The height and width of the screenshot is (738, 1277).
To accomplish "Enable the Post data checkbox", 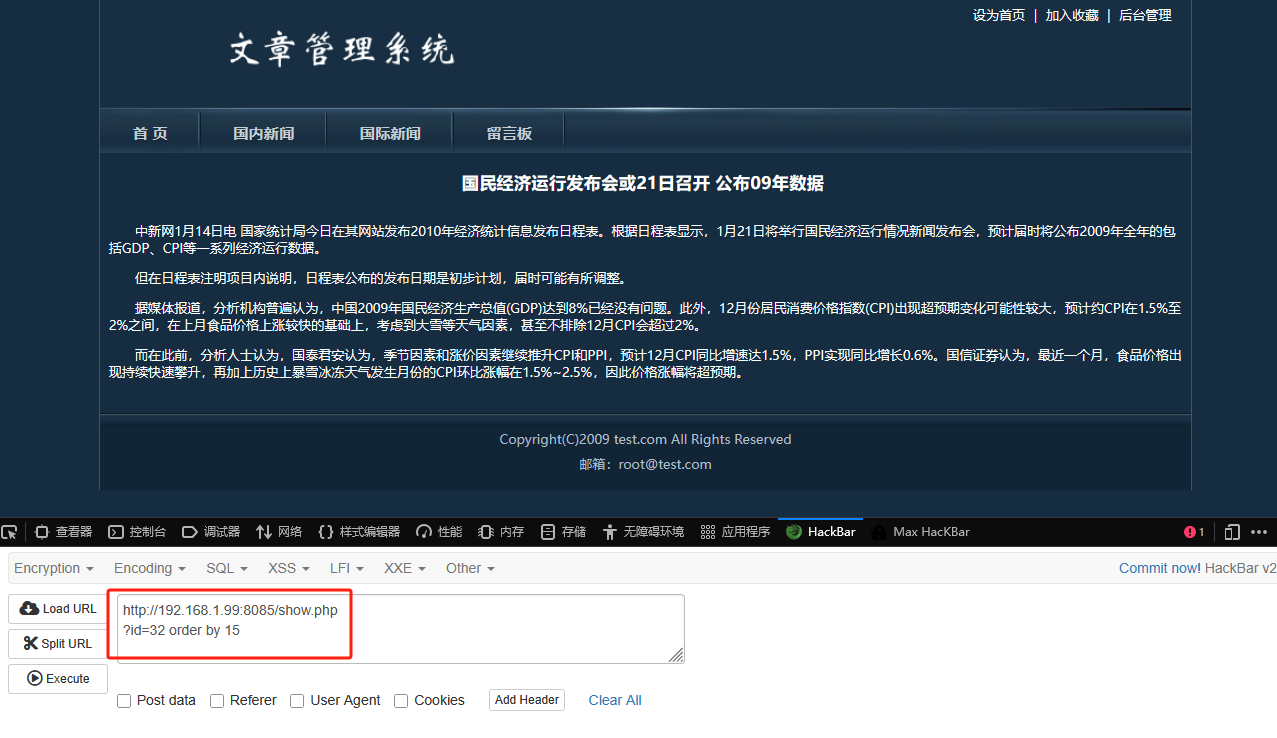I will click(124, 701).
